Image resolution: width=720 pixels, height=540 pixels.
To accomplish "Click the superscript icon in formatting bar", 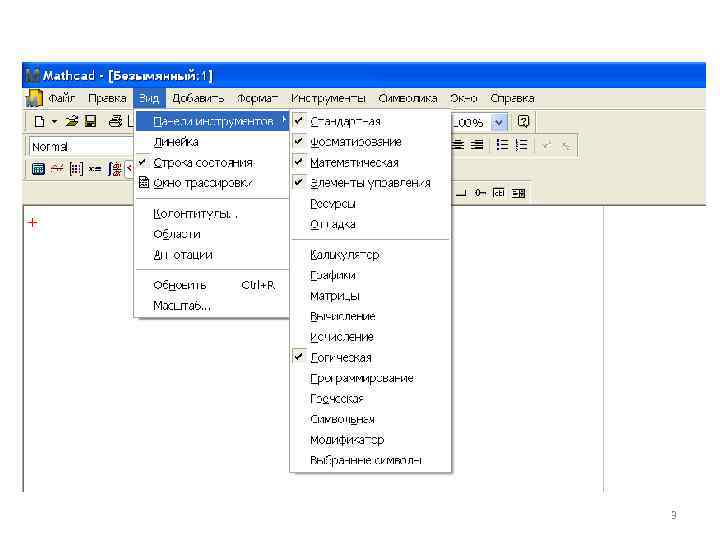I will click(x=547, y=146).
